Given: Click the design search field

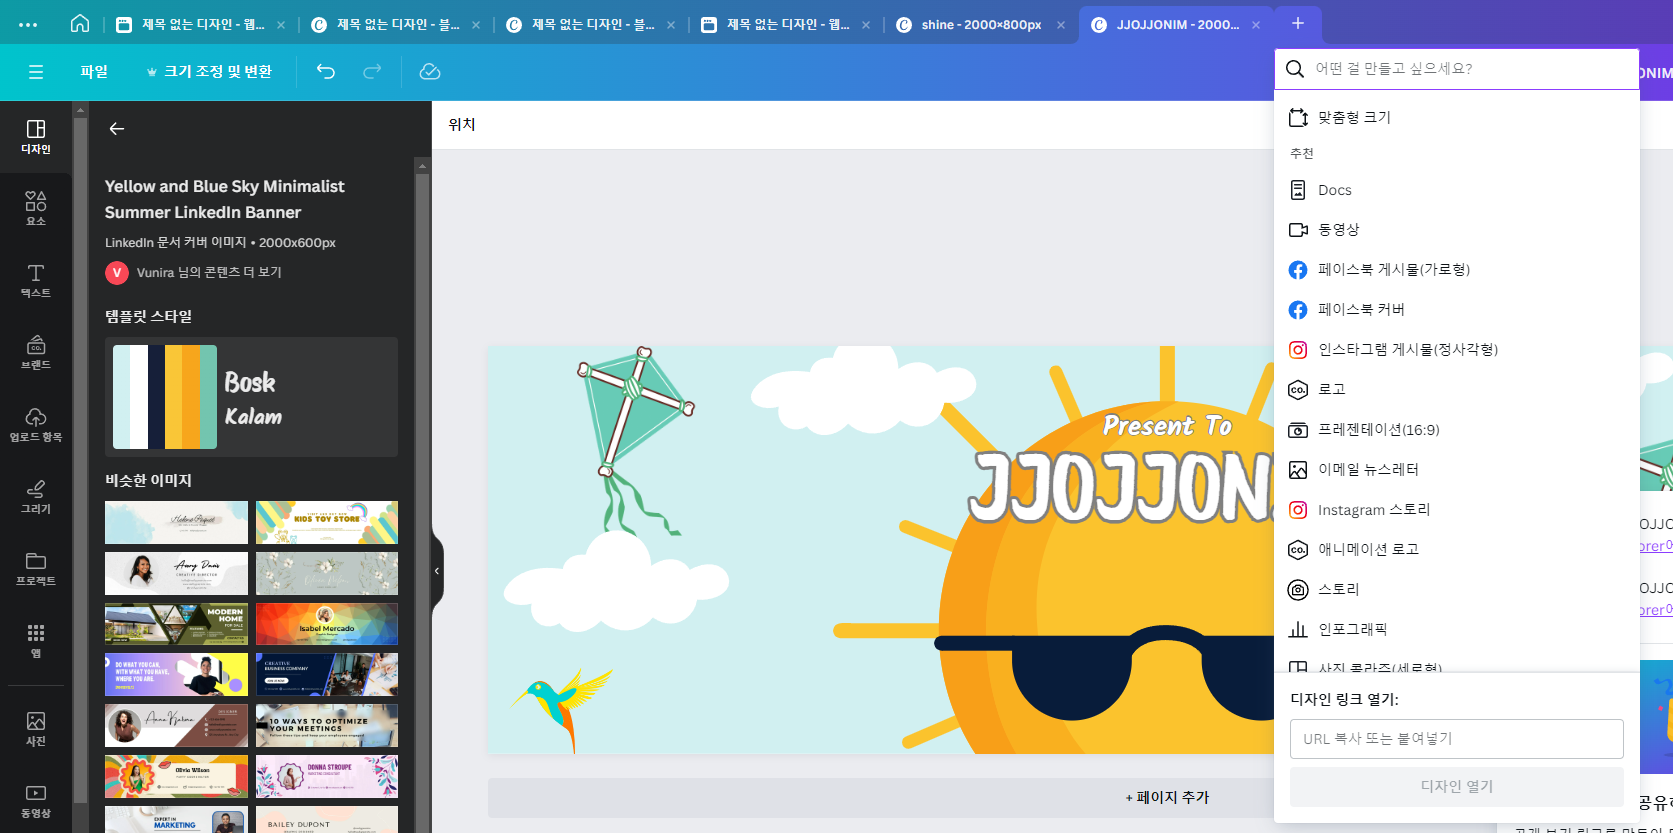Looking at the screenshot, I should click(1457, 69).
